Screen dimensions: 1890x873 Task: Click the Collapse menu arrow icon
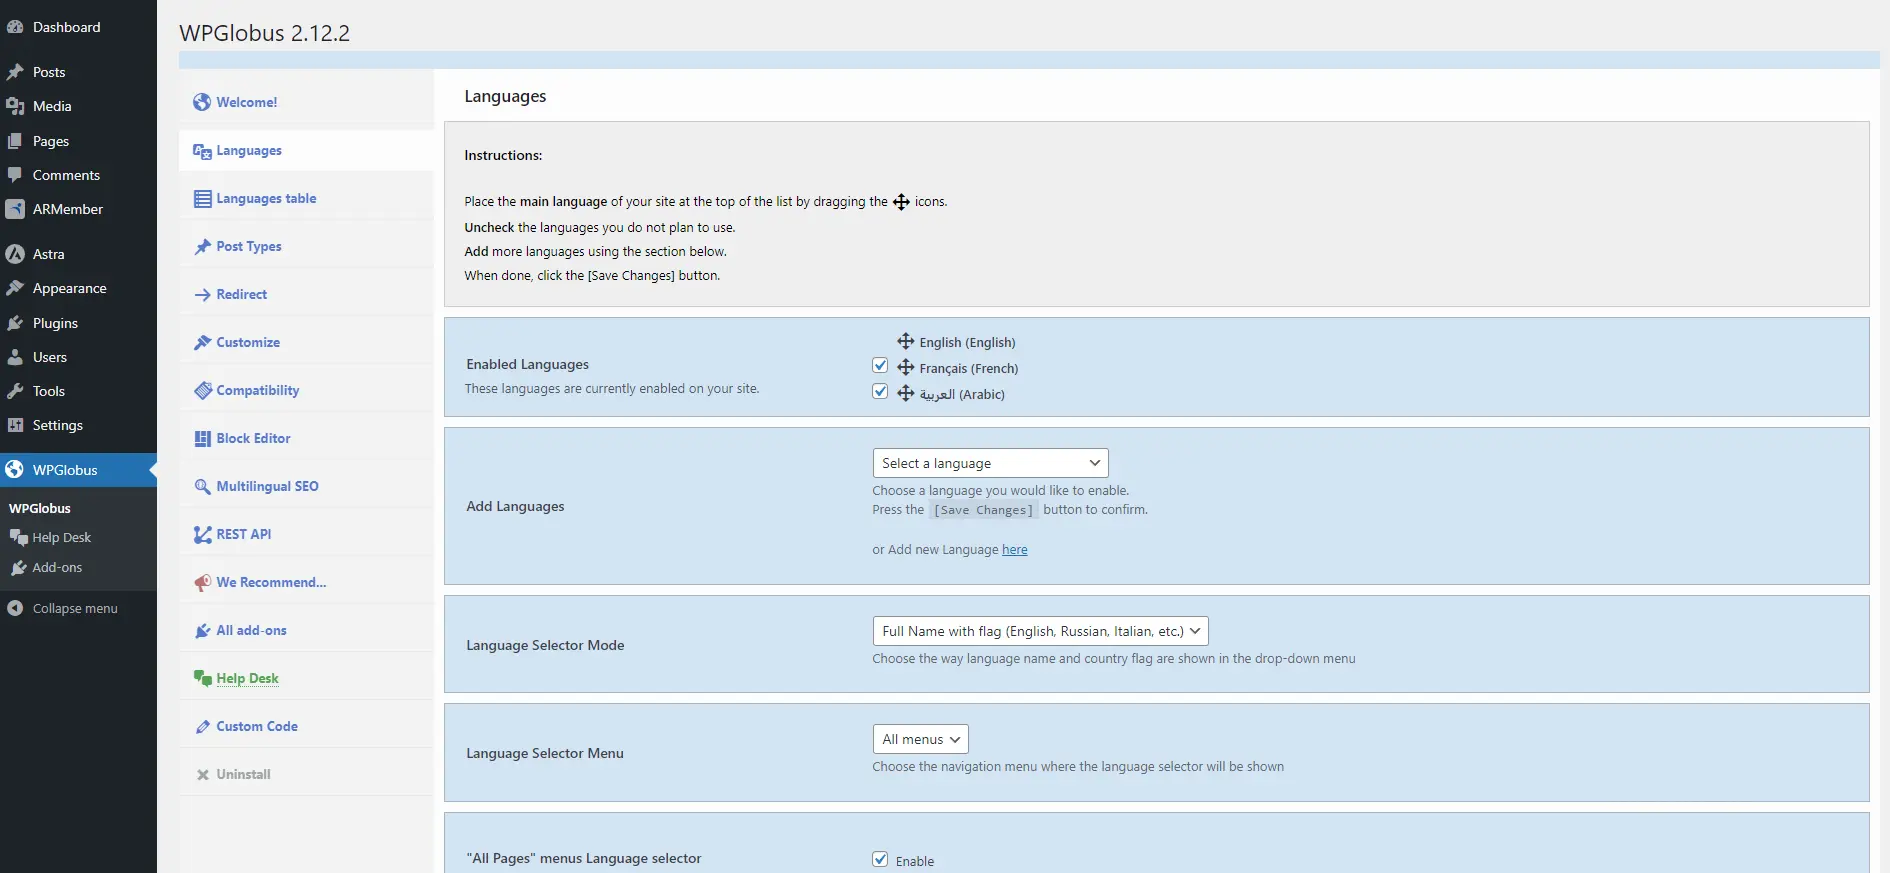(x=15, y=608)
